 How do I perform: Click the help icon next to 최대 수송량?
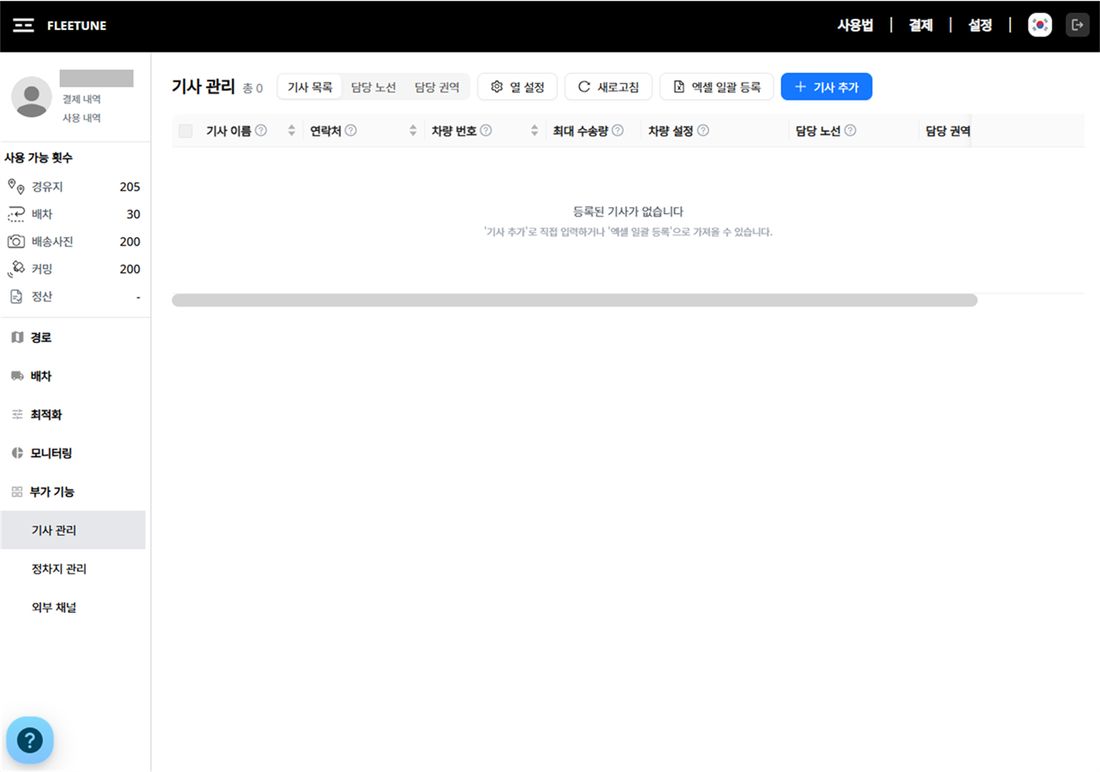[617, 131]
